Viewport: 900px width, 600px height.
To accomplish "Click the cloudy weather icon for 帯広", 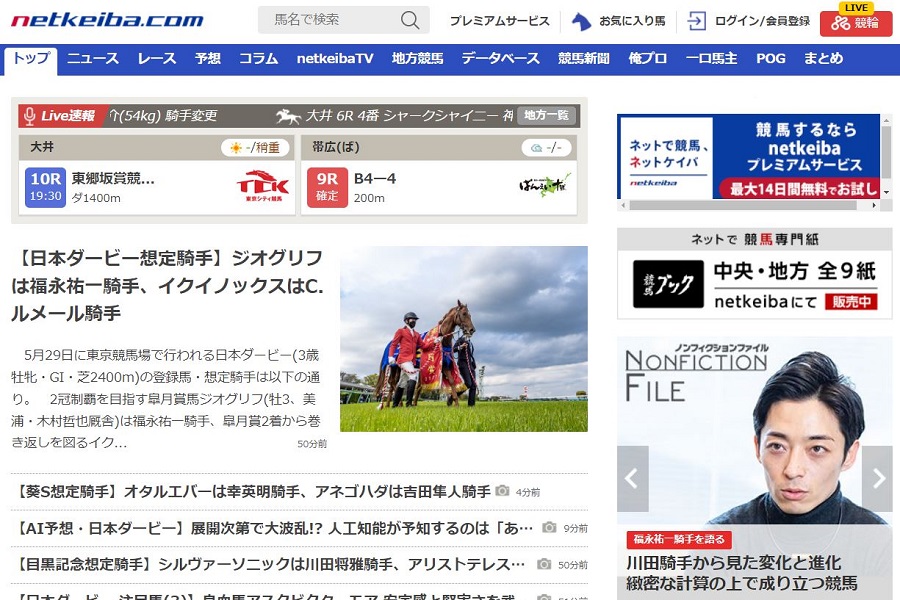I will 536,148.
